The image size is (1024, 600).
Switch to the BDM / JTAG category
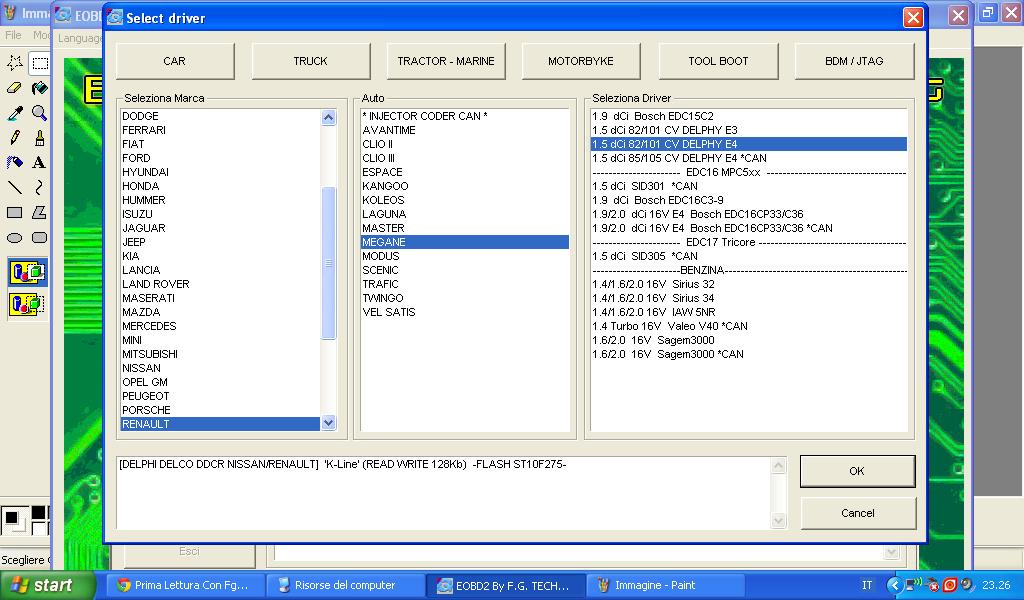pos(854,61)
